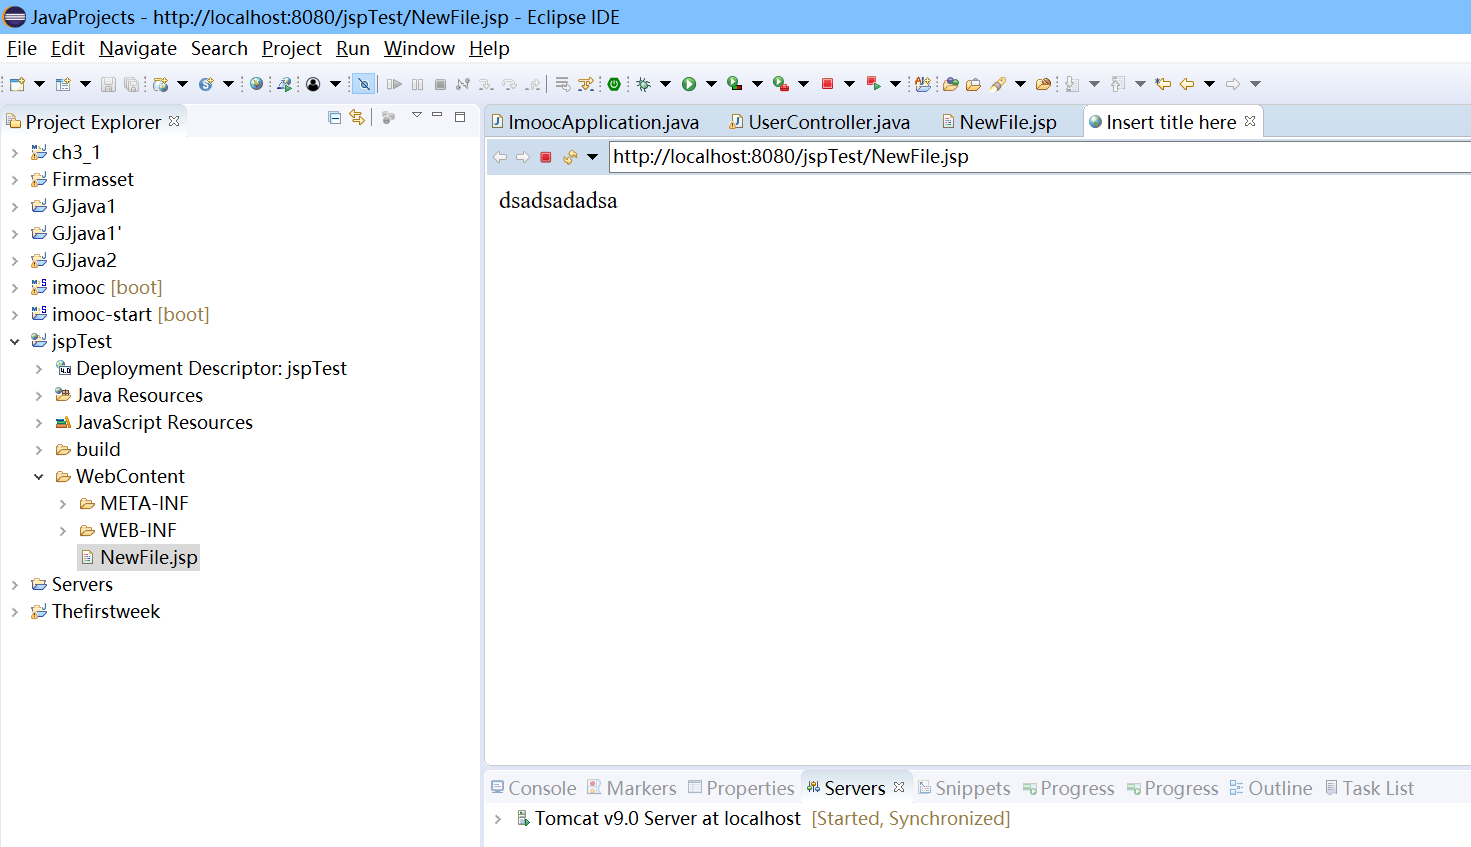Click the New file wizard icon
The width and height of the screenshot is (1471, 847).
tap(17, 84)
